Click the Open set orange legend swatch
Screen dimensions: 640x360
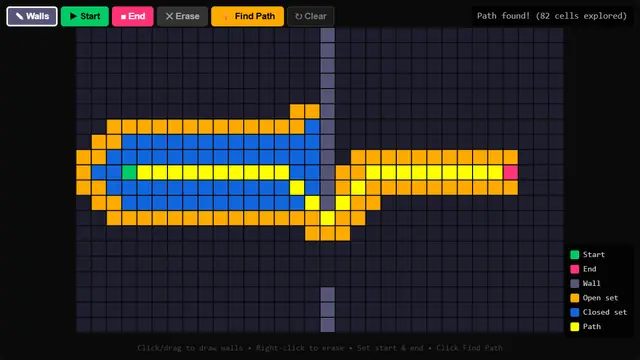(x=575, y=298)
